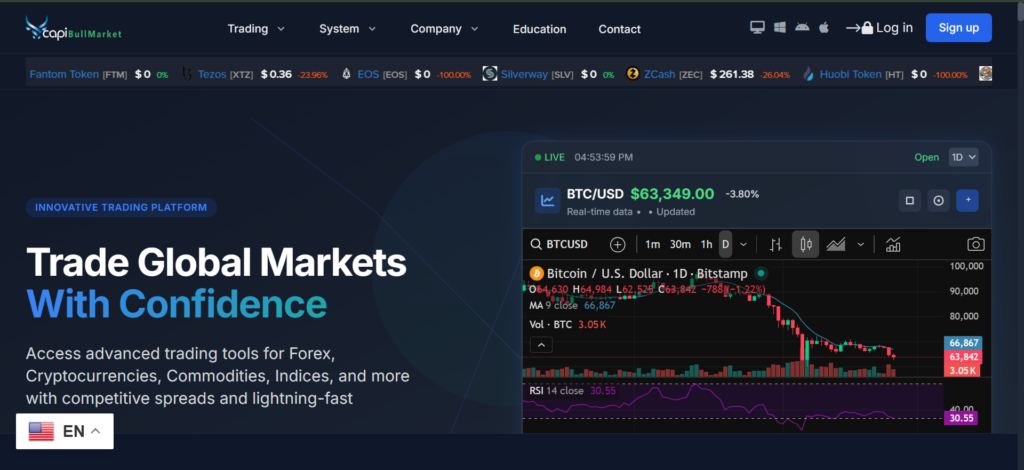This screenshot has width=1024, height=470.
Task: Click the 30.55 purple RSI axis label
Action: 961,418
